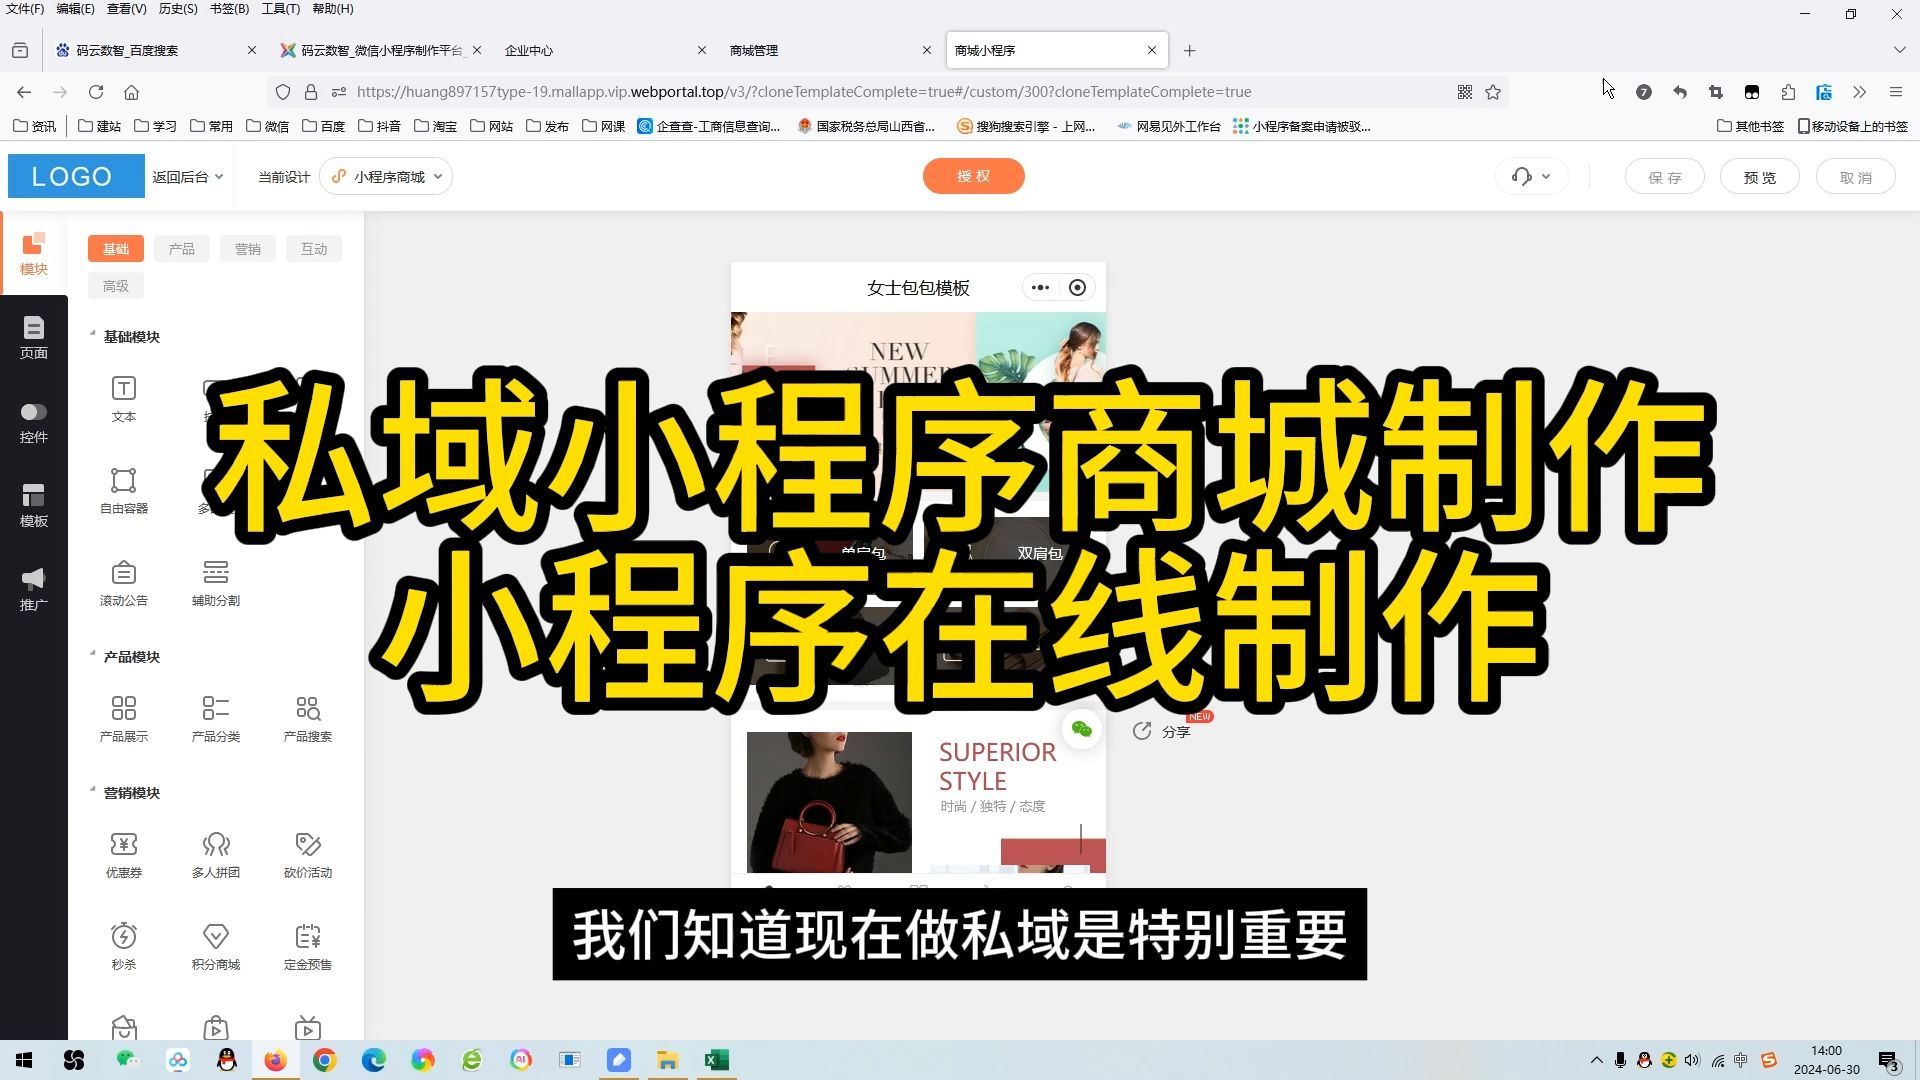Click the 预览 (Preview) button
Image resolution: width=1920 pixels, height=1080 pixels.
pos(1760,177)
